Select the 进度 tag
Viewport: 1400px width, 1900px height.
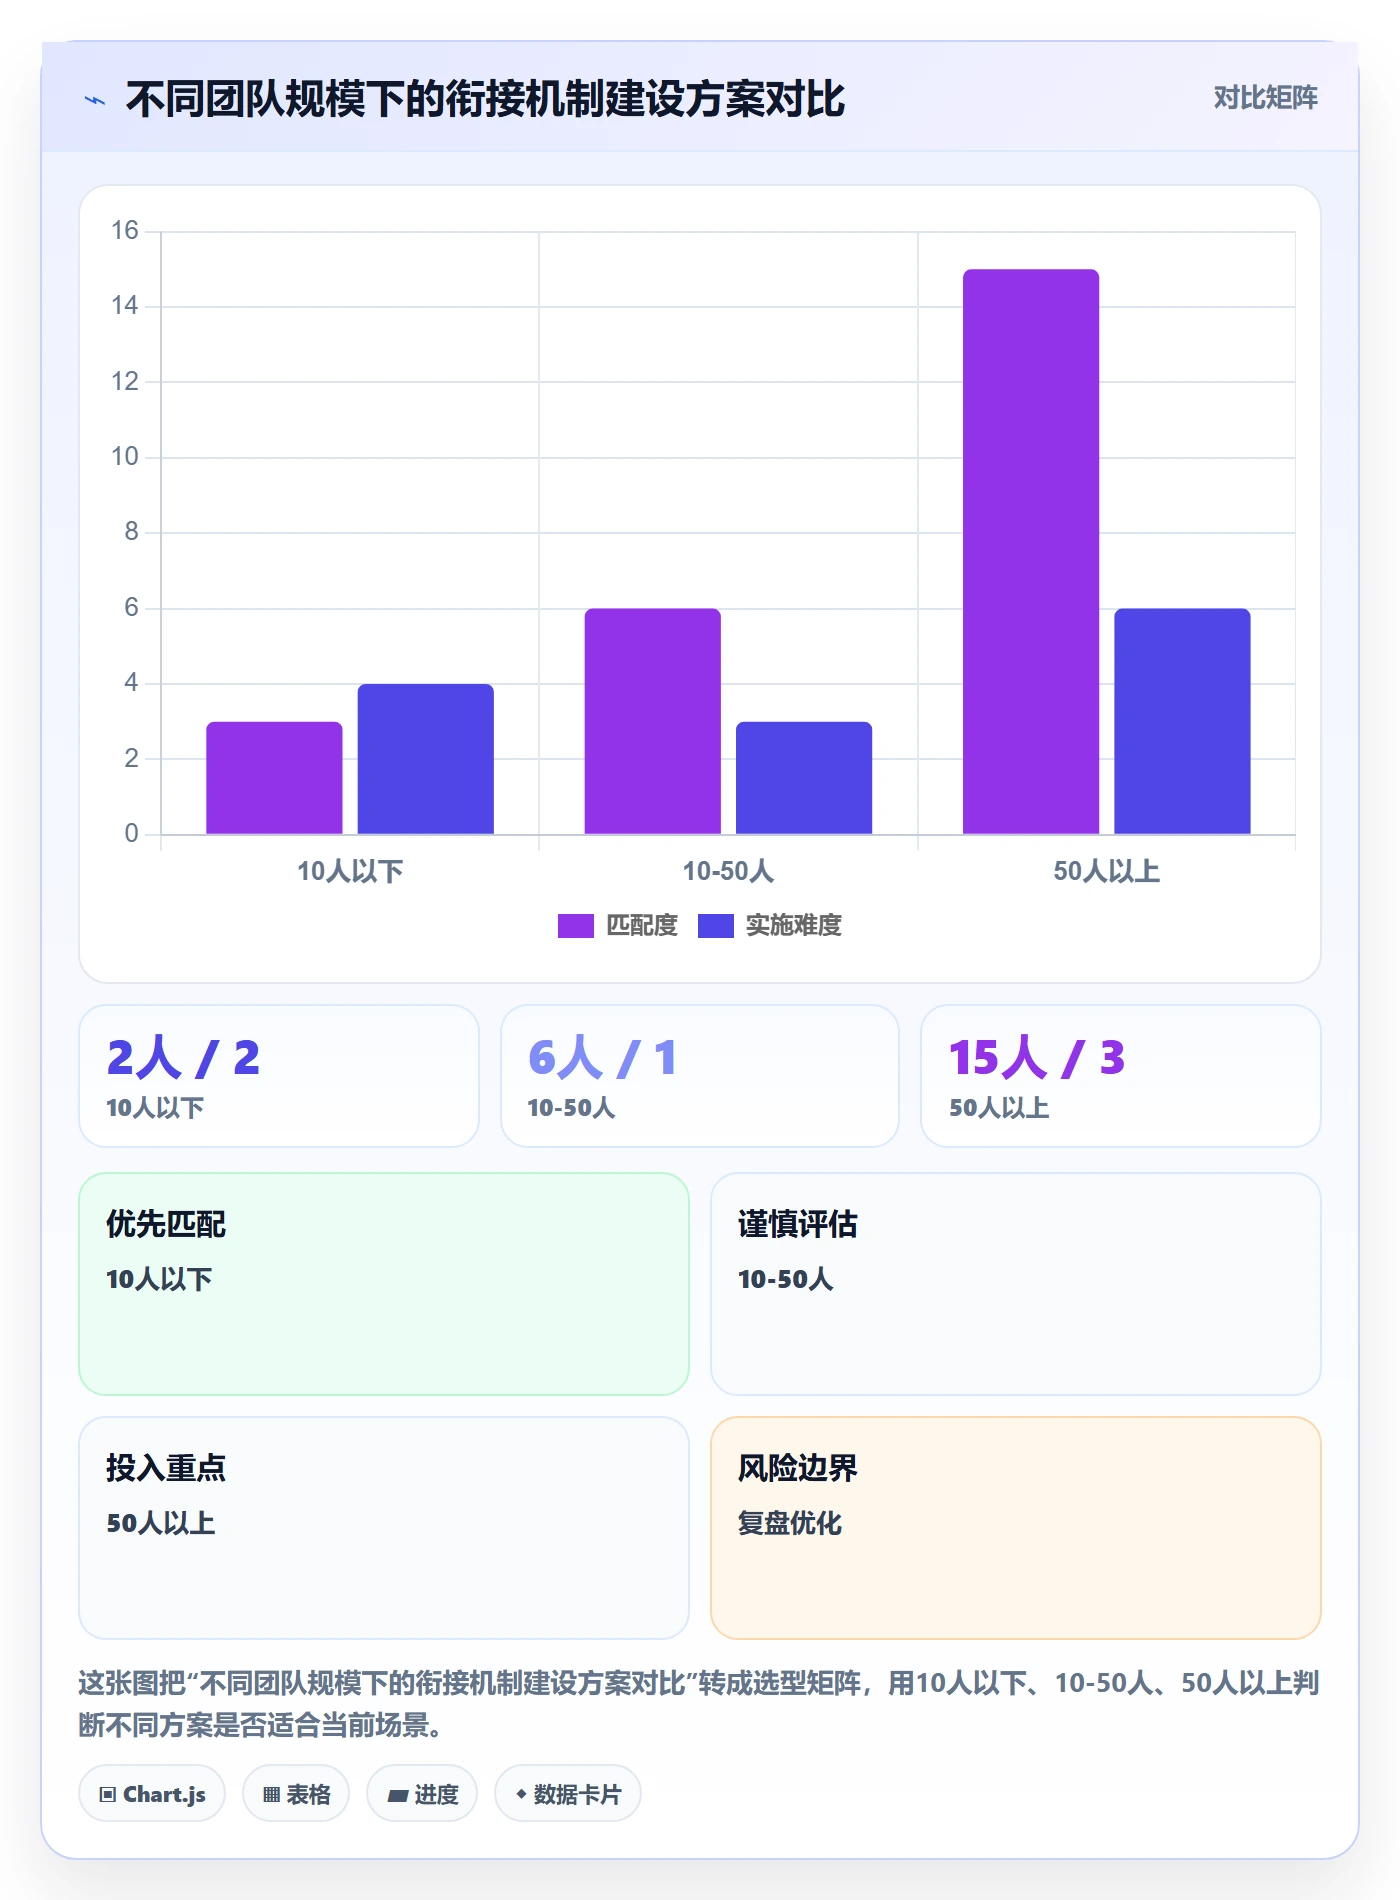pos(422,1794)
